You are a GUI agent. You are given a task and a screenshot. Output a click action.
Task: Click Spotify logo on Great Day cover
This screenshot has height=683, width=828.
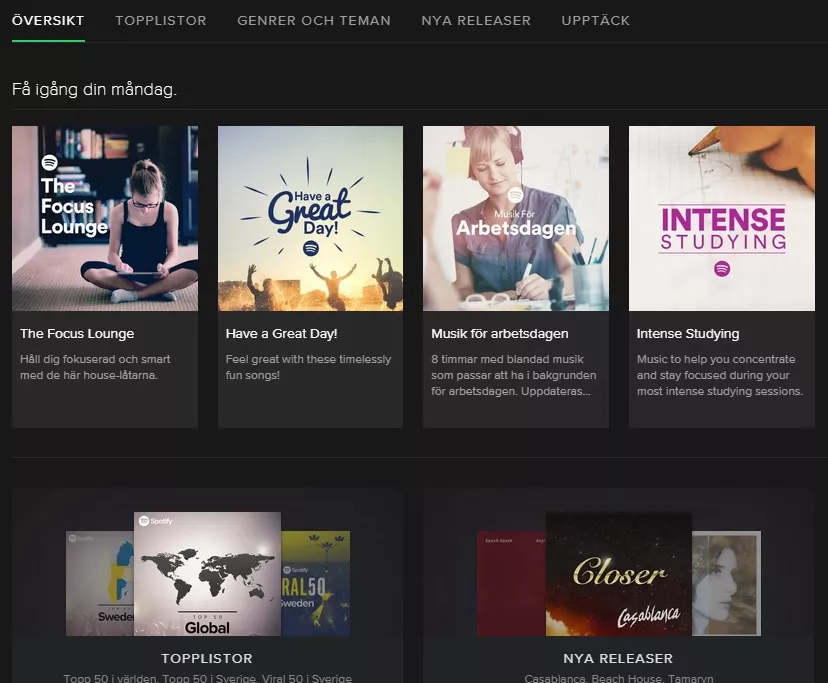(311, 248)
